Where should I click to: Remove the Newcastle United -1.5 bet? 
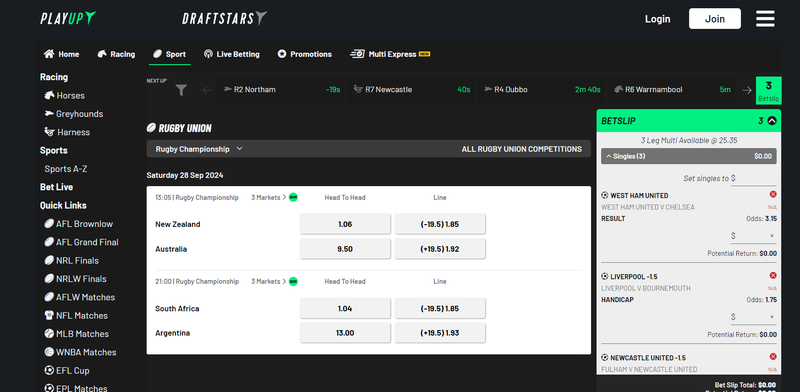tap(772, 357)
